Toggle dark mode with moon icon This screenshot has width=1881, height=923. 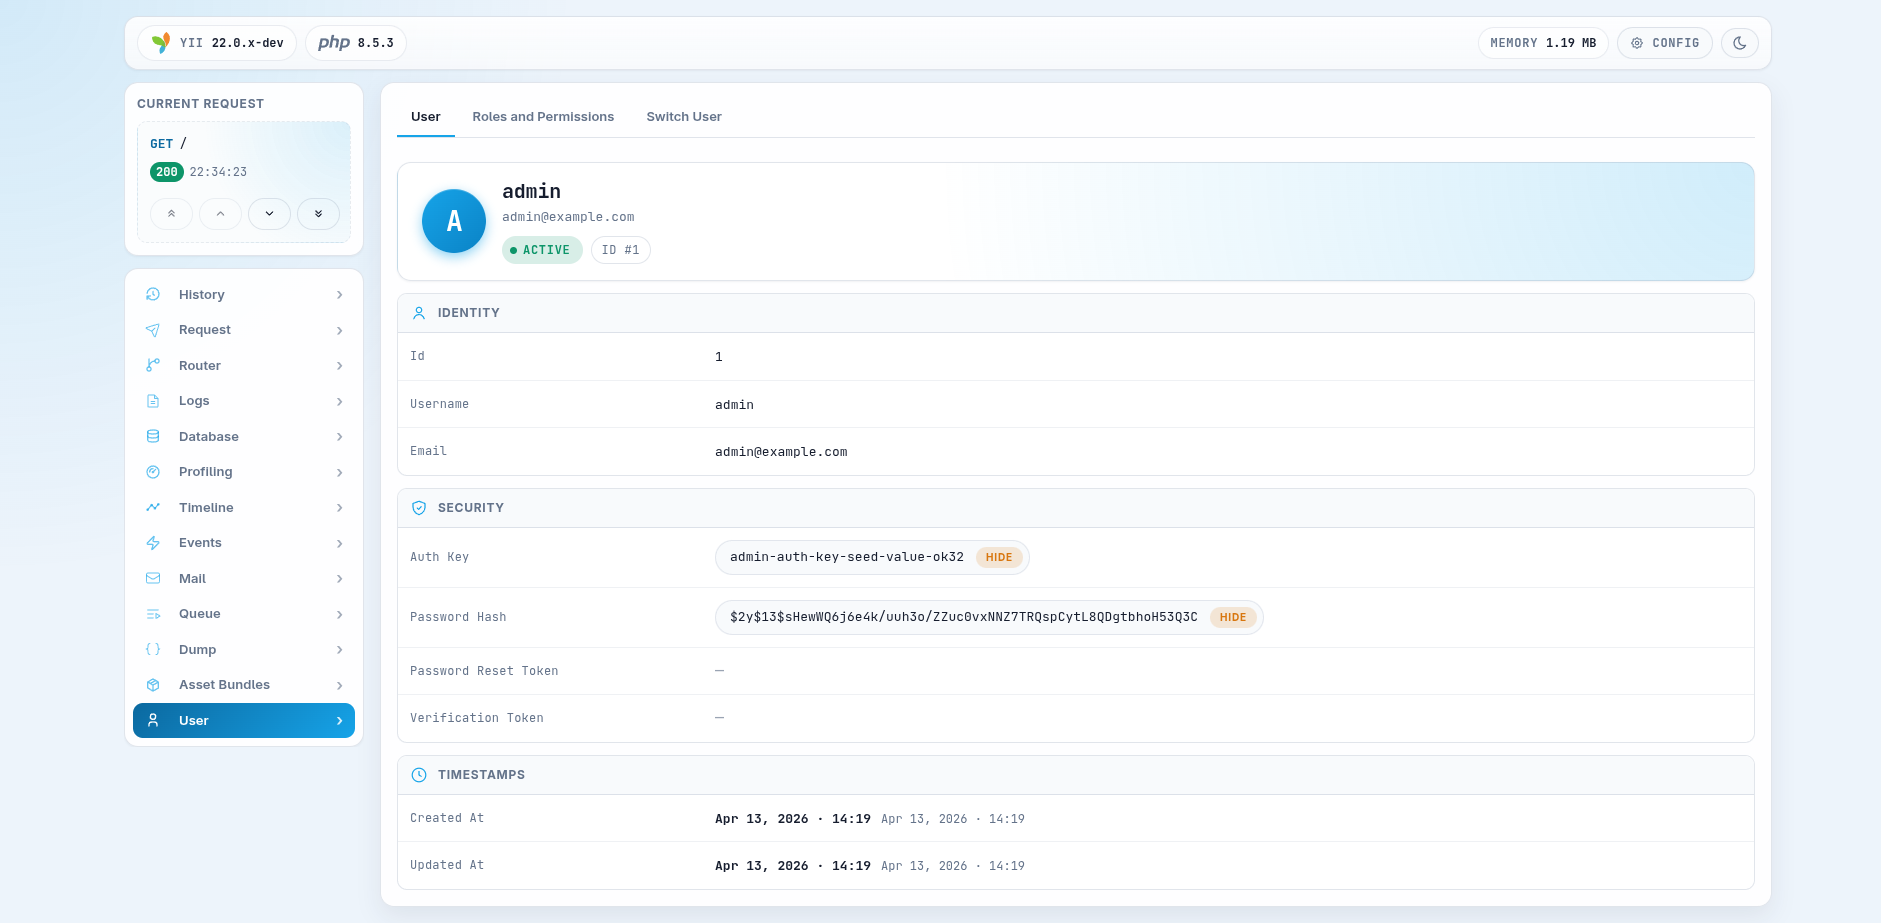tap(1740, 43)
